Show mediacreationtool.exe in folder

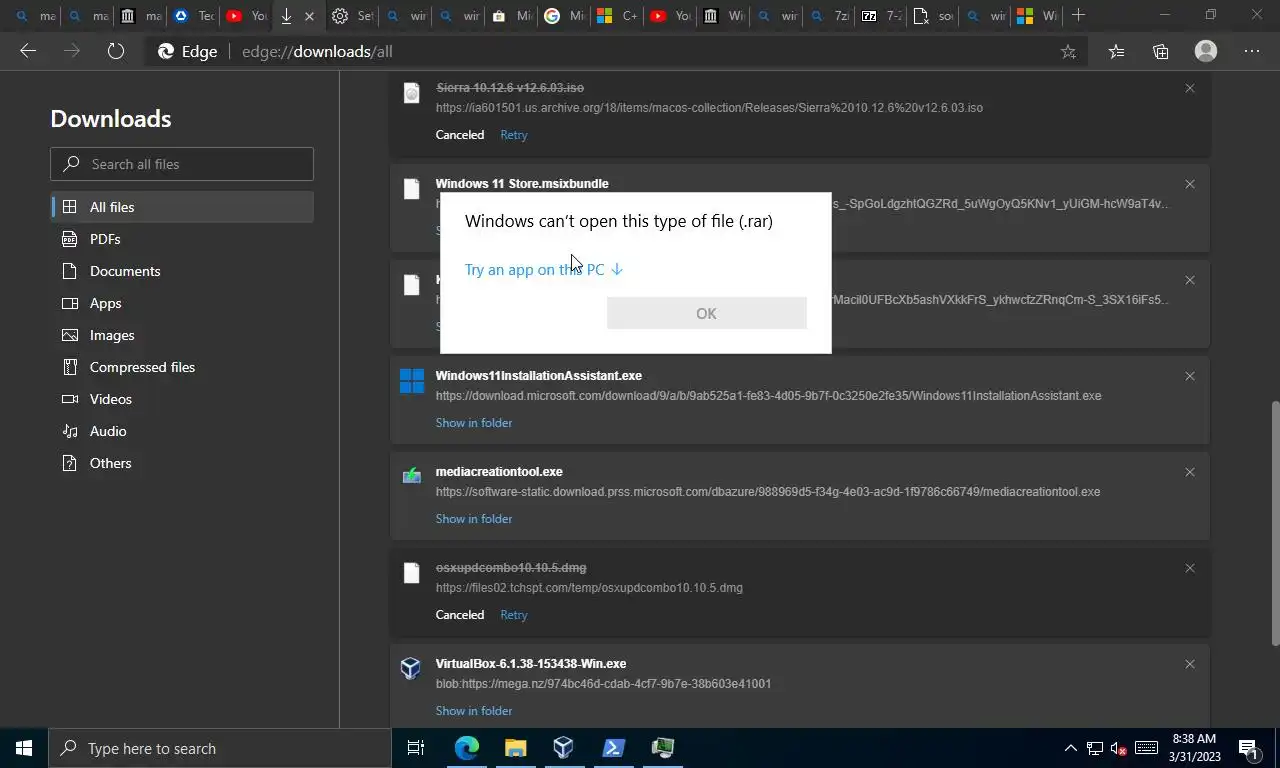(474, 519)
